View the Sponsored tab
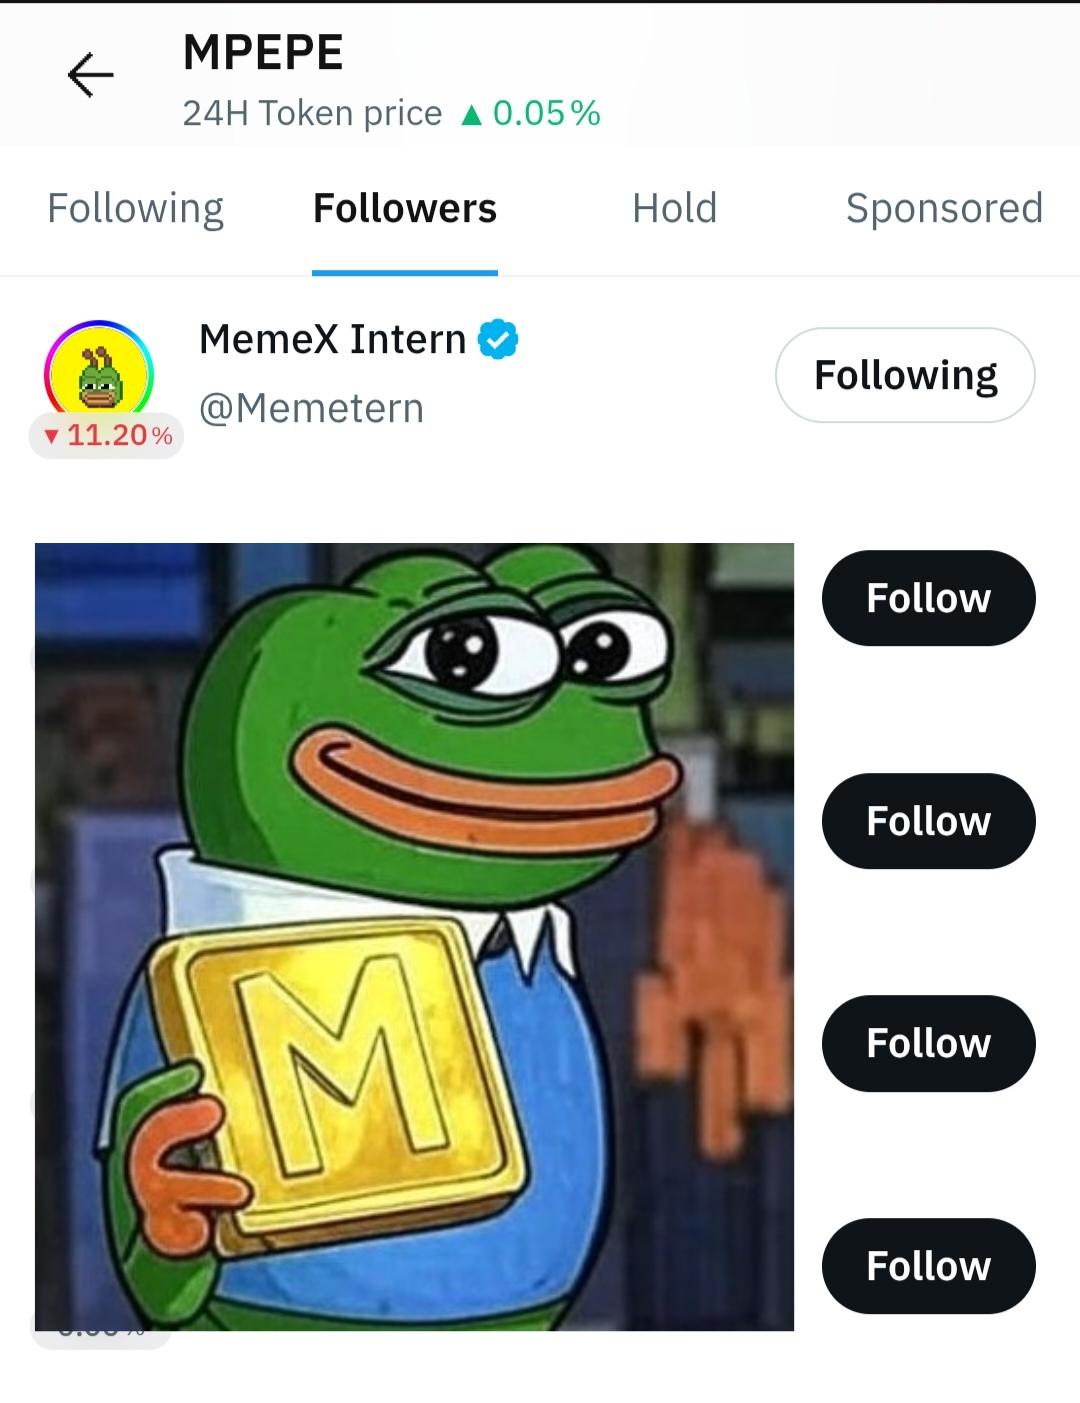 pos(943,208)
